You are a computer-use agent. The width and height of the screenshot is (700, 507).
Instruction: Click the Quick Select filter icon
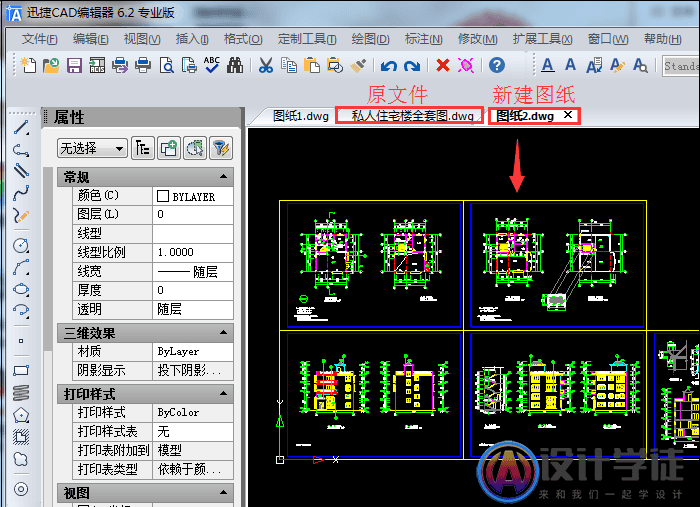[221, 148]
